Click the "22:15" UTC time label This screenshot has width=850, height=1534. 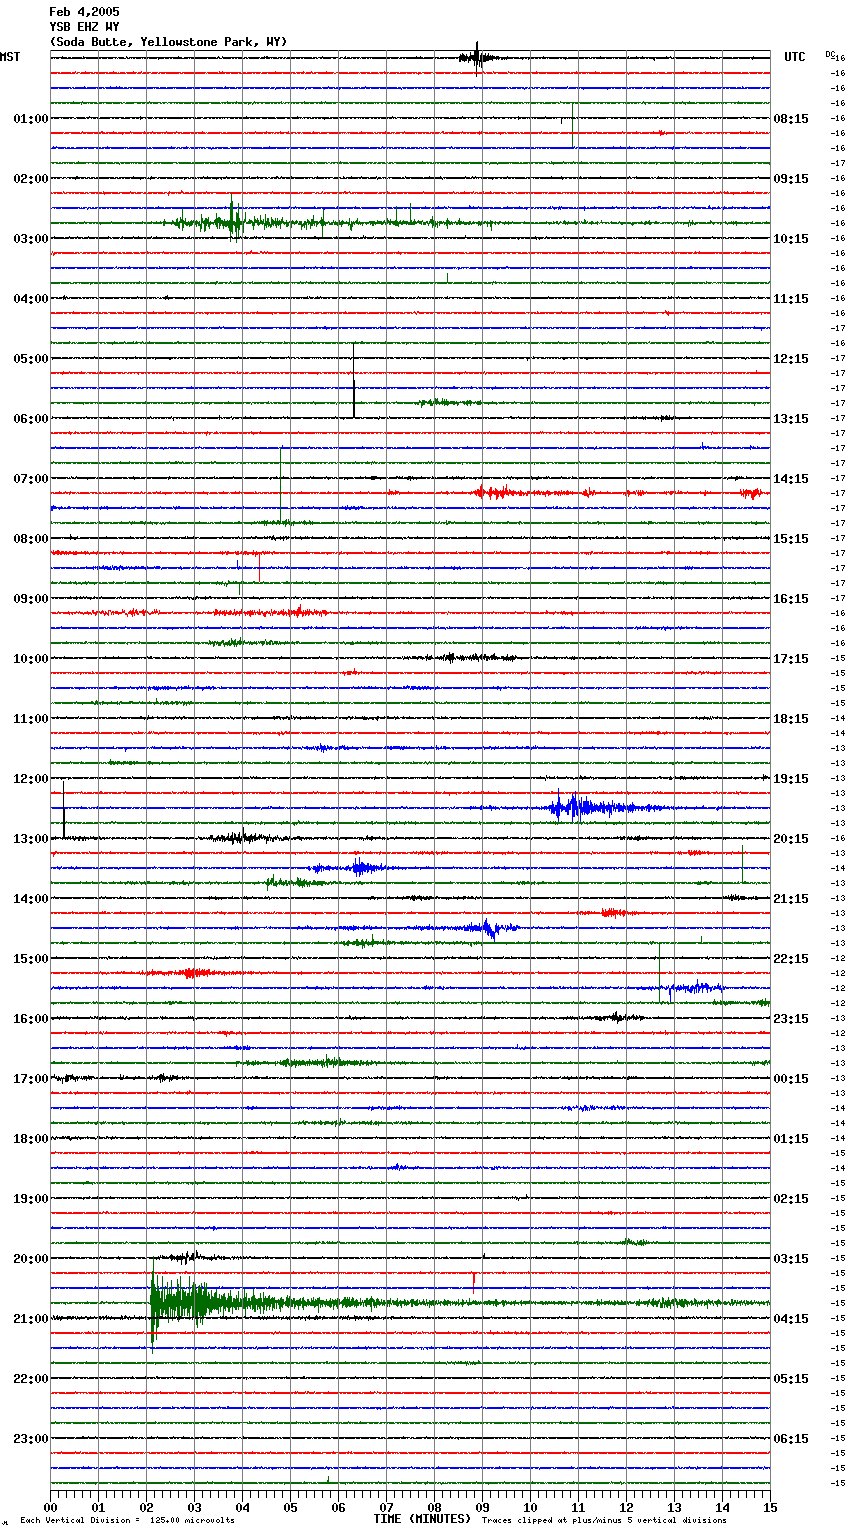(791, 959)
